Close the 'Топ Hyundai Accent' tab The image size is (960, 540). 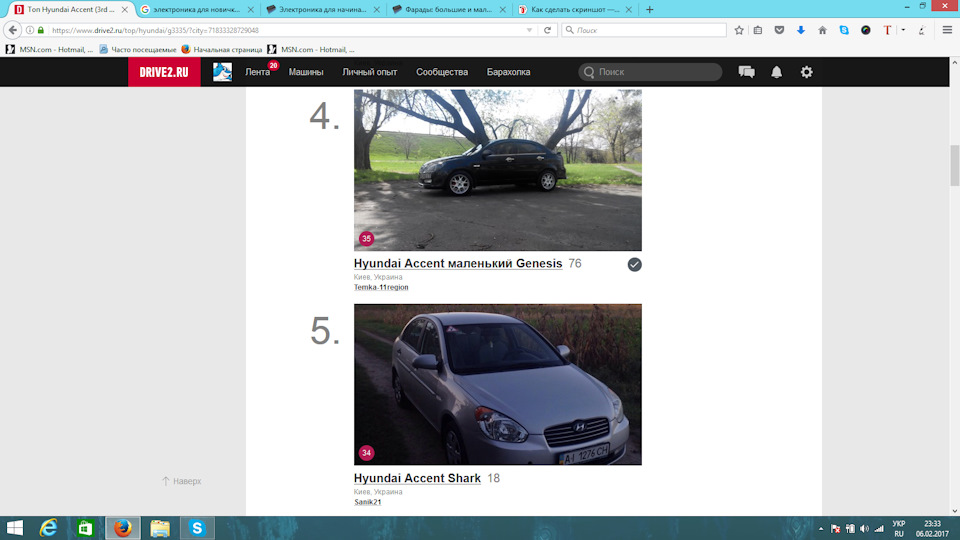(x=125, y=10)
